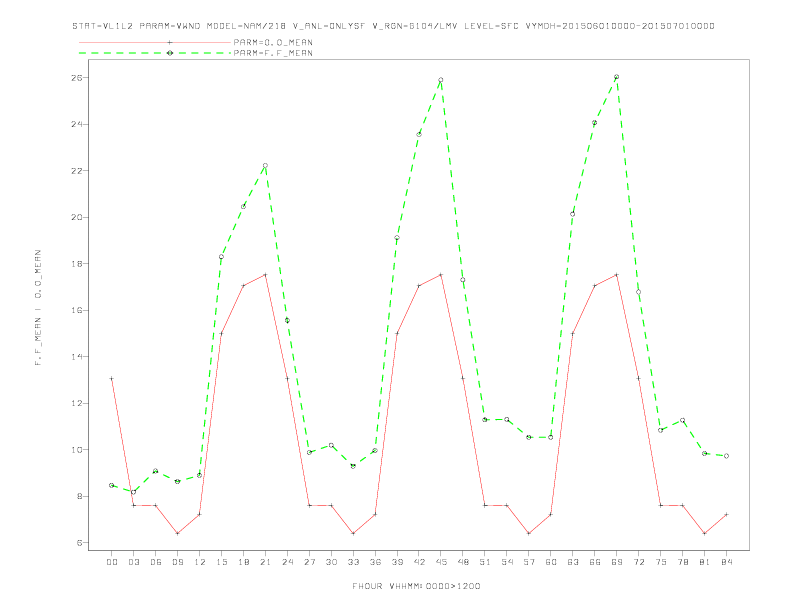This screenshot has width=792, height=612.
Task: Click x-axis tick label 03
Action: (133, 562)
